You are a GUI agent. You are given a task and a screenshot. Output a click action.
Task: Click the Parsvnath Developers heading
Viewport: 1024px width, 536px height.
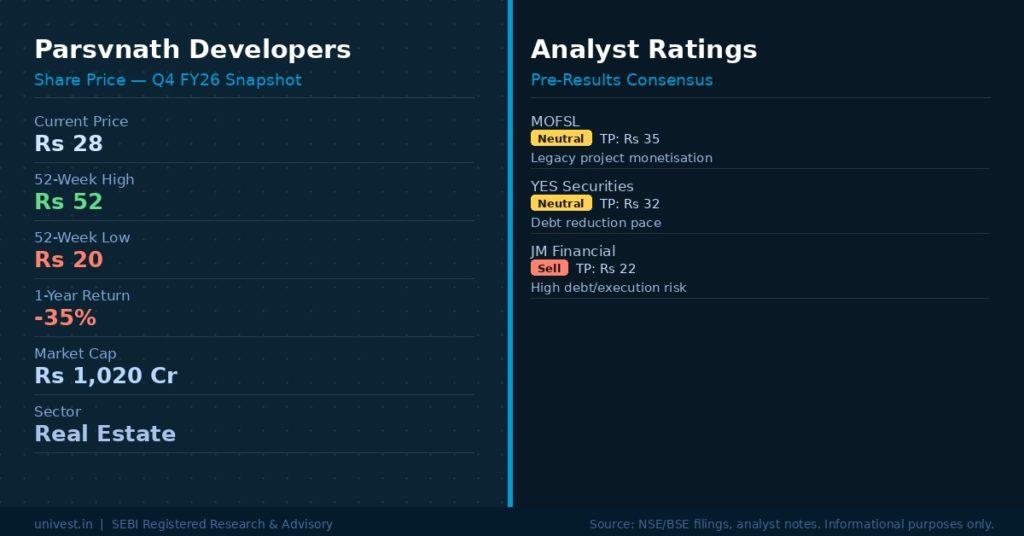[x=193, y=50]
